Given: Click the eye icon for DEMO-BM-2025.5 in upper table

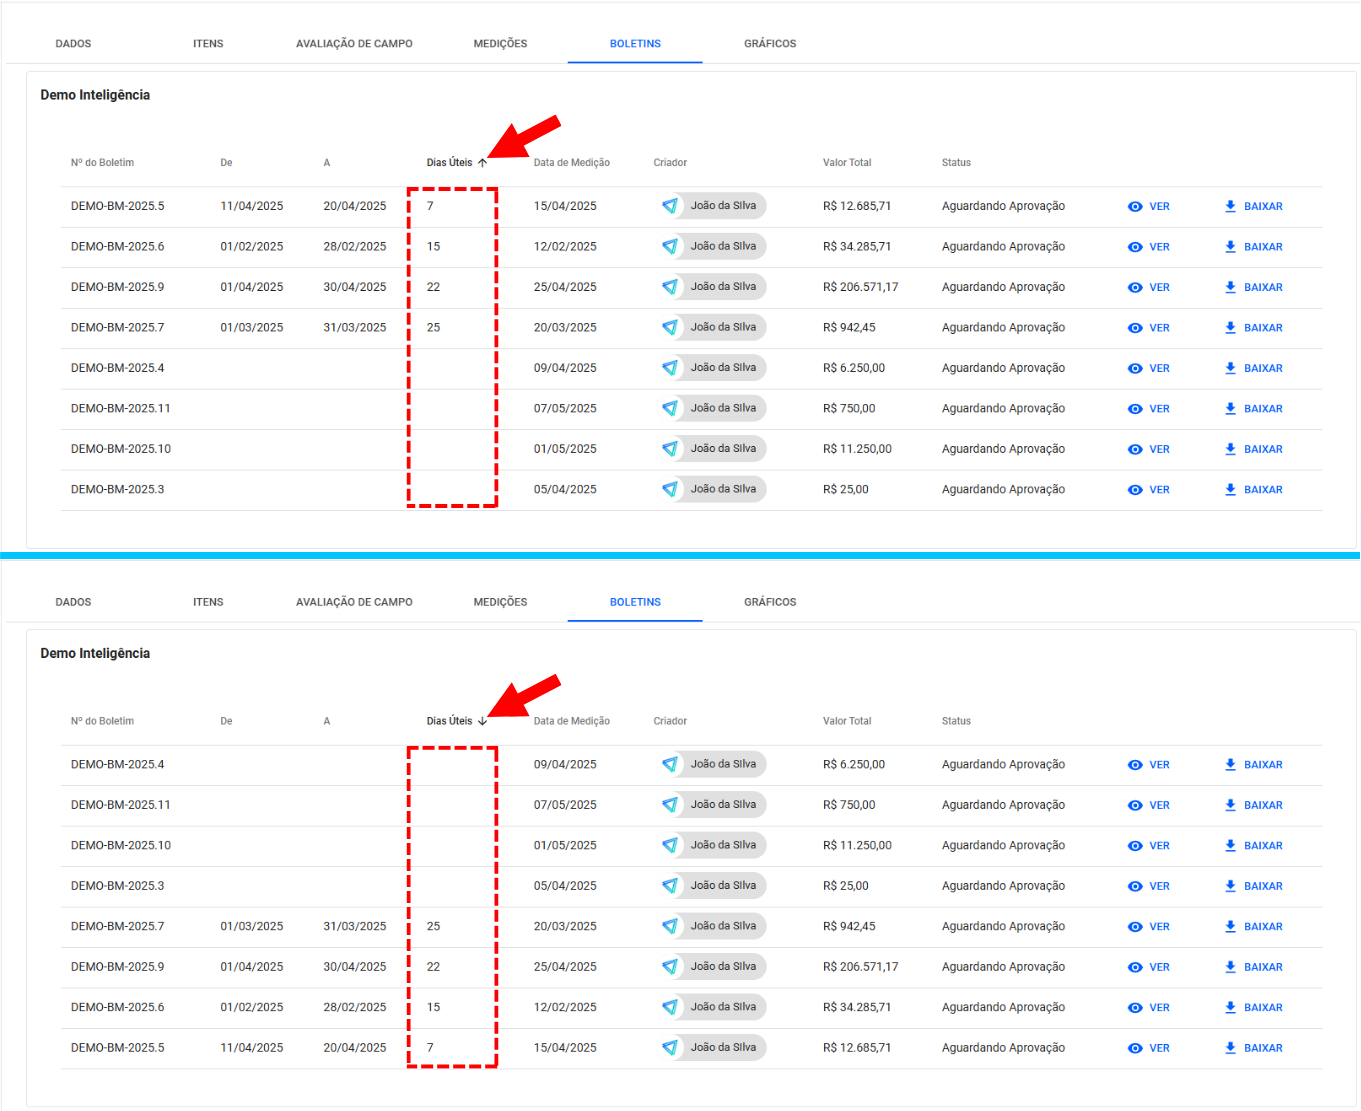Looking at the screenshot, I should (x=1135, y=207).
